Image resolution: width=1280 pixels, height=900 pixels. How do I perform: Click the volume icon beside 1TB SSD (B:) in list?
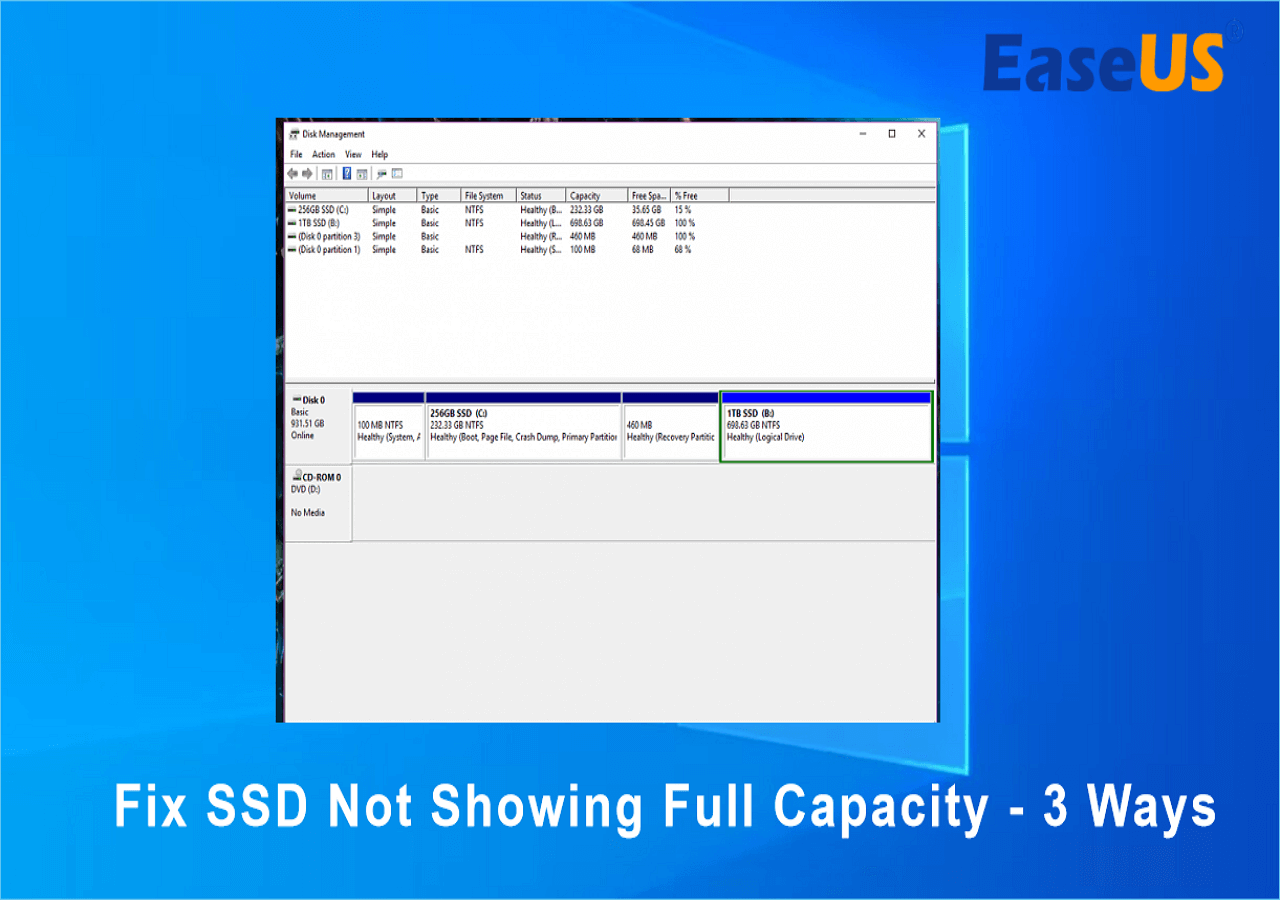pyautogui.click(x=292, y=223)
